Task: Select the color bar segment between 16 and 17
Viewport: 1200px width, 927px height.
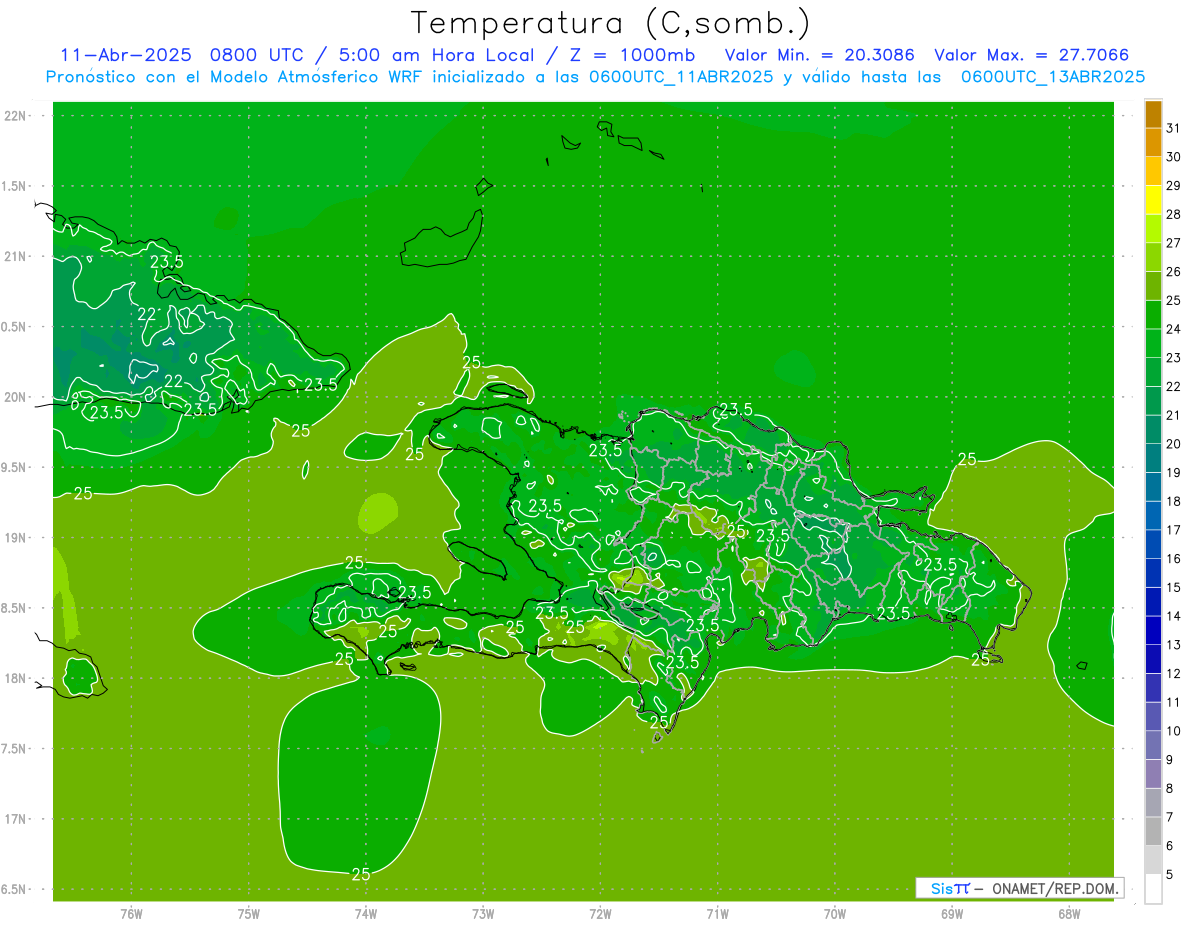Action: [x=1153, y=544]
